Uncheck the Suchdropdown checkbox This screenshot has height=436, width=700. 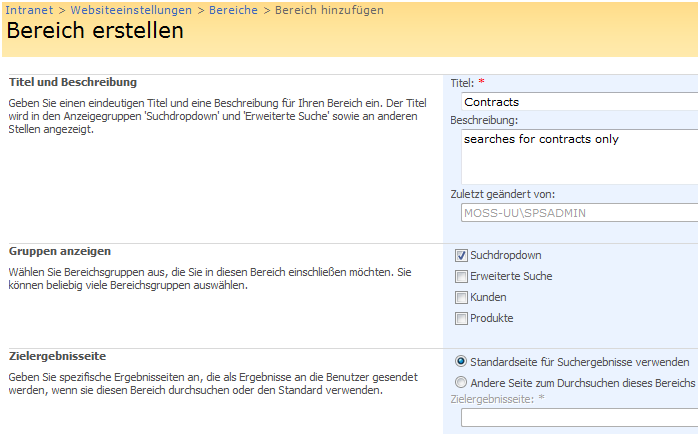[x=461, y=255]
